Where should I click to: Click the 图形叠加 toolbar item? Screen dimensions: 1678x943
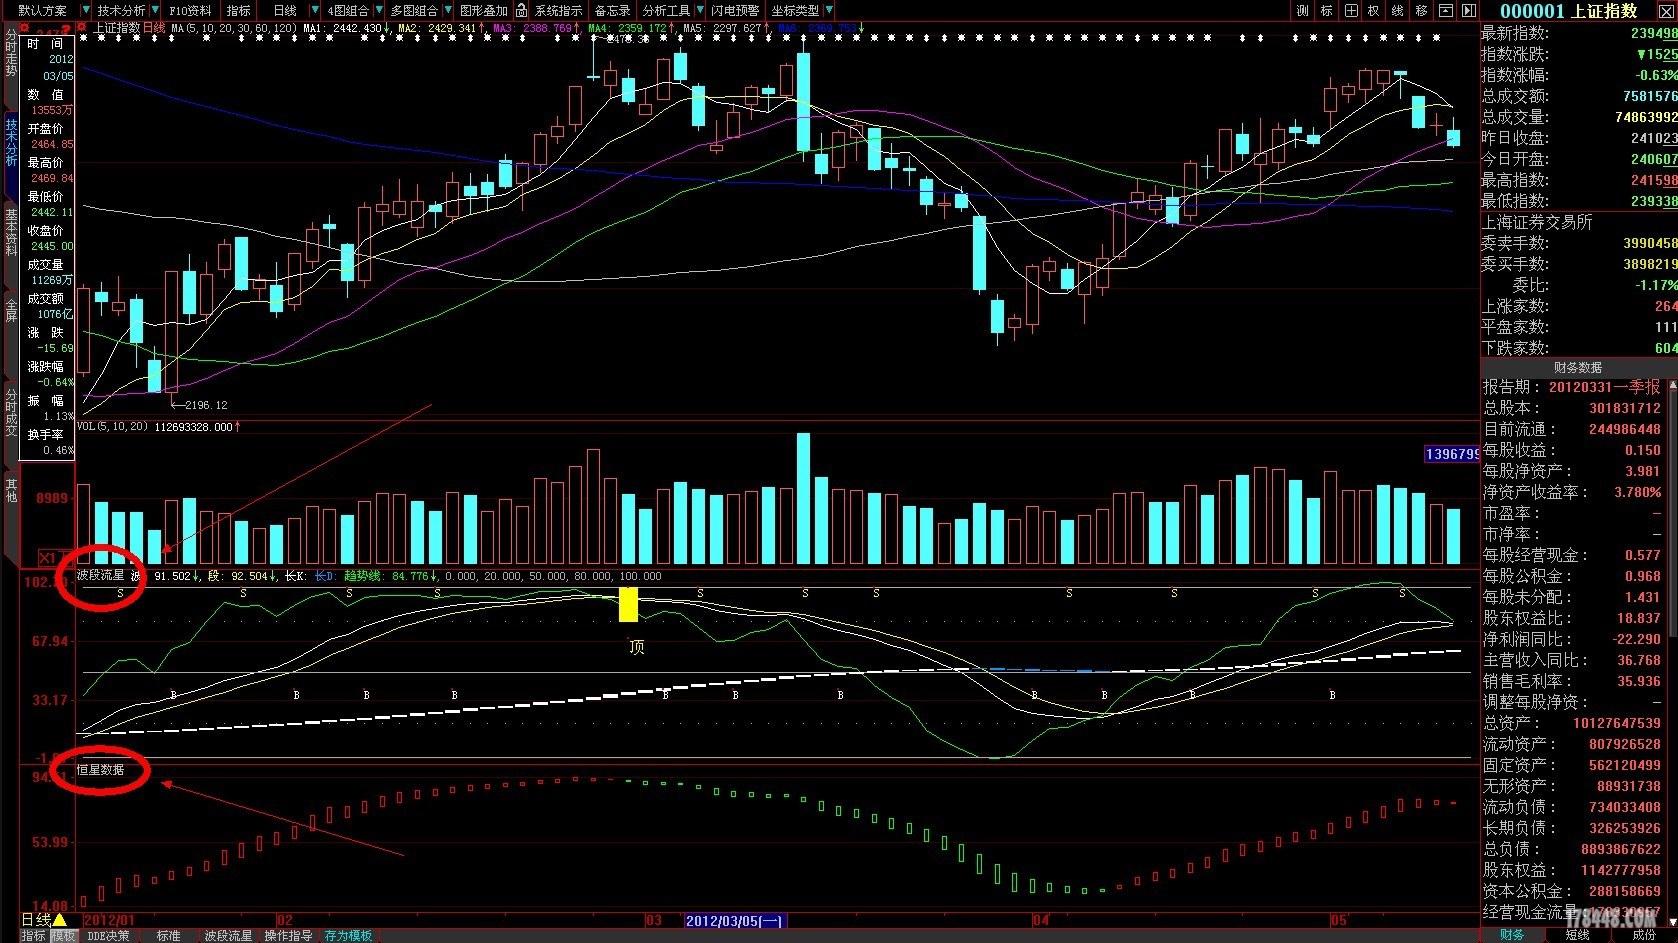[484, 10]
